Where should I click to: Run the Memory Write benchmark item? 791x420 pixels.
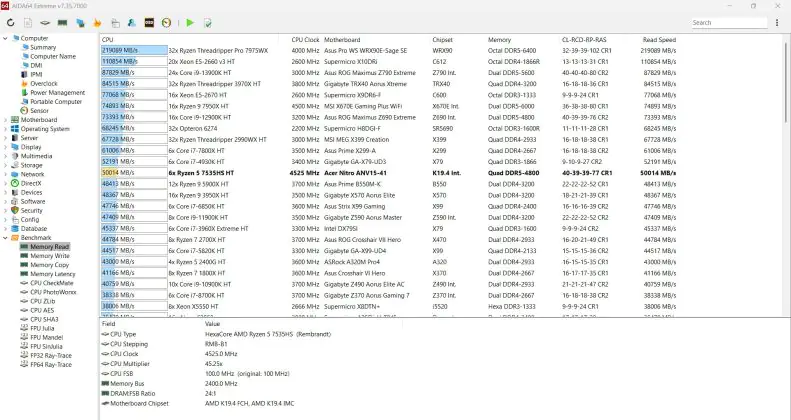click(x=49, y=256)
